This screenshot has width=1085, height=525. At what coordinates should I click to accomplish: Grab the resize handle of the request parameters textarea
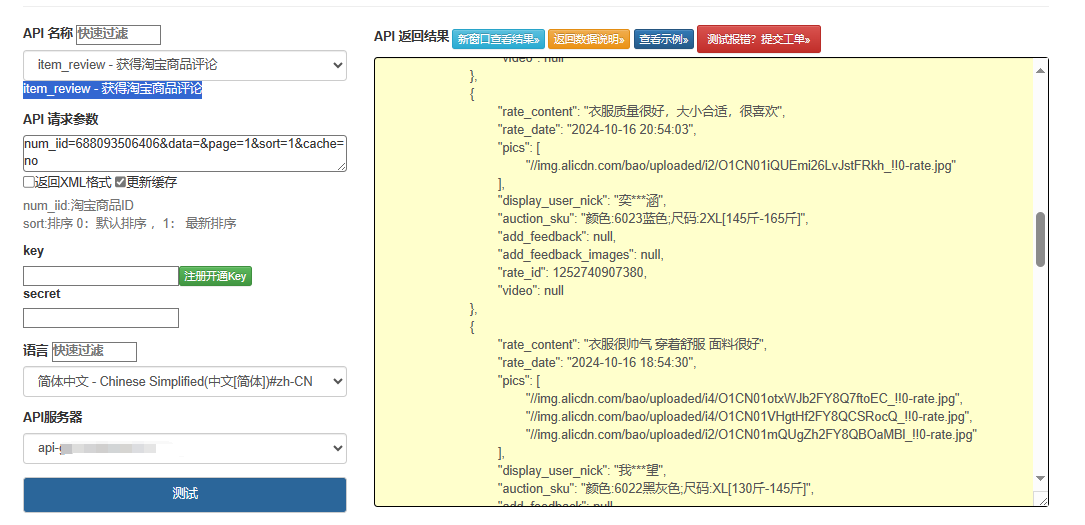(x=341, y=166)
